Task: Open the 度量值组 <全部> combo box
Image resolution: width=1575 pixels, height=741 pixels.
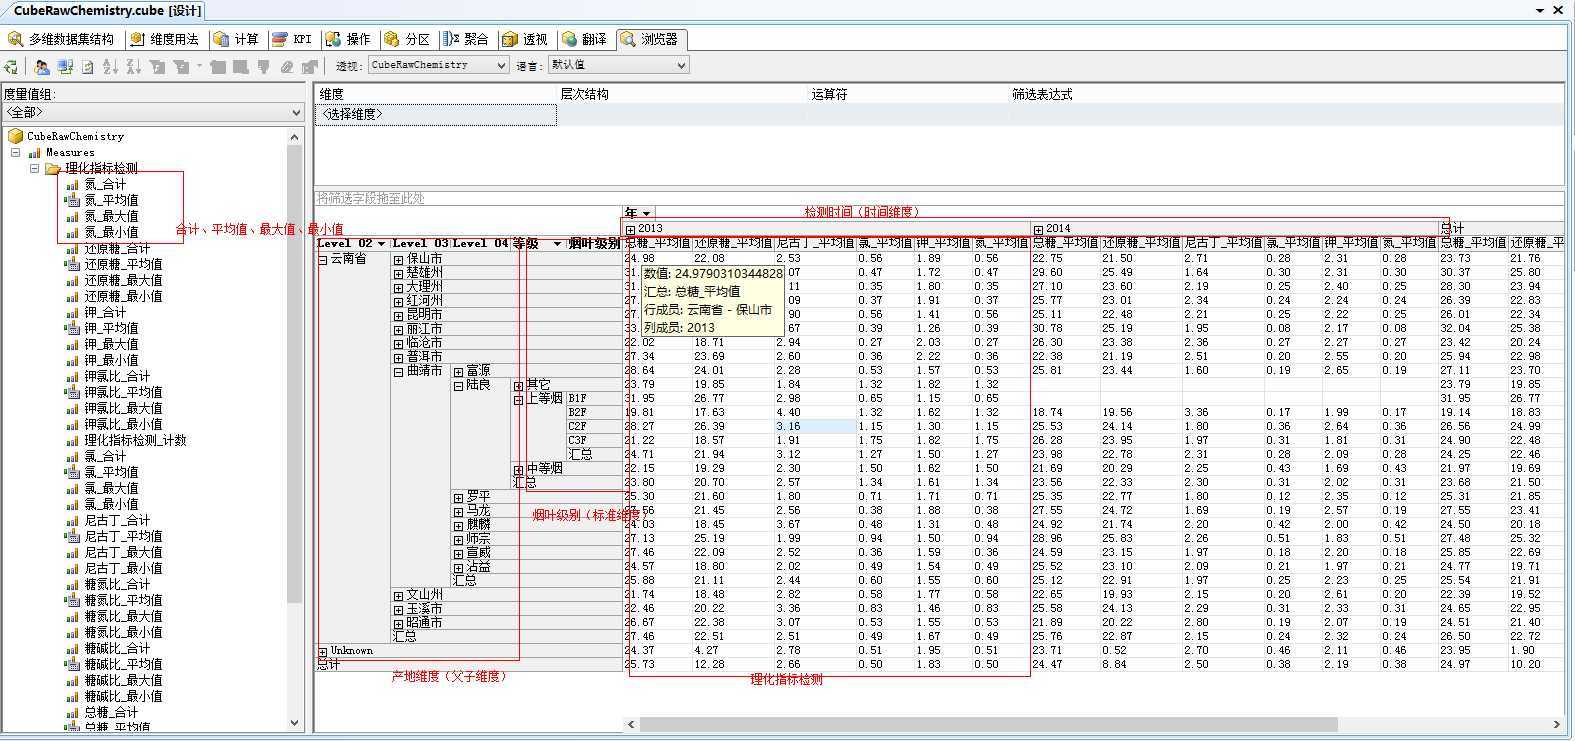Action: point(153,112)
